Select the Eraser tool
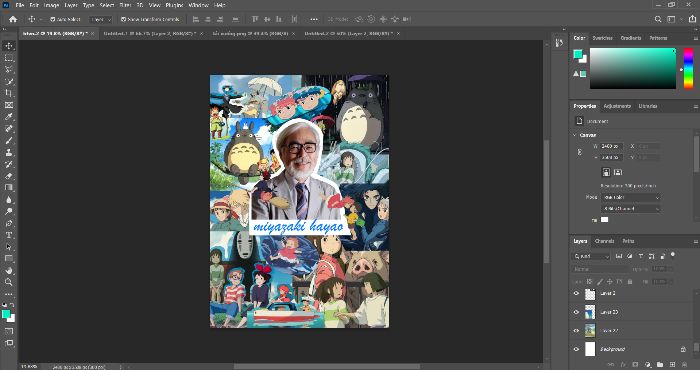The image size is (700, 370). pos(9,176)
